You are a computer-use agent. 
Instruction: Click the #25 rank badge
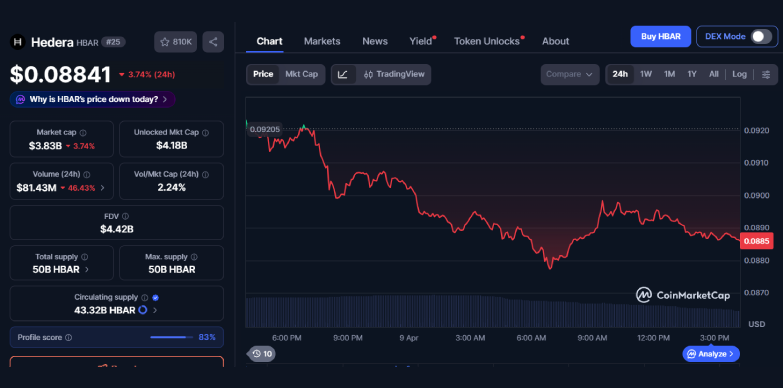[x=113, y=42]
